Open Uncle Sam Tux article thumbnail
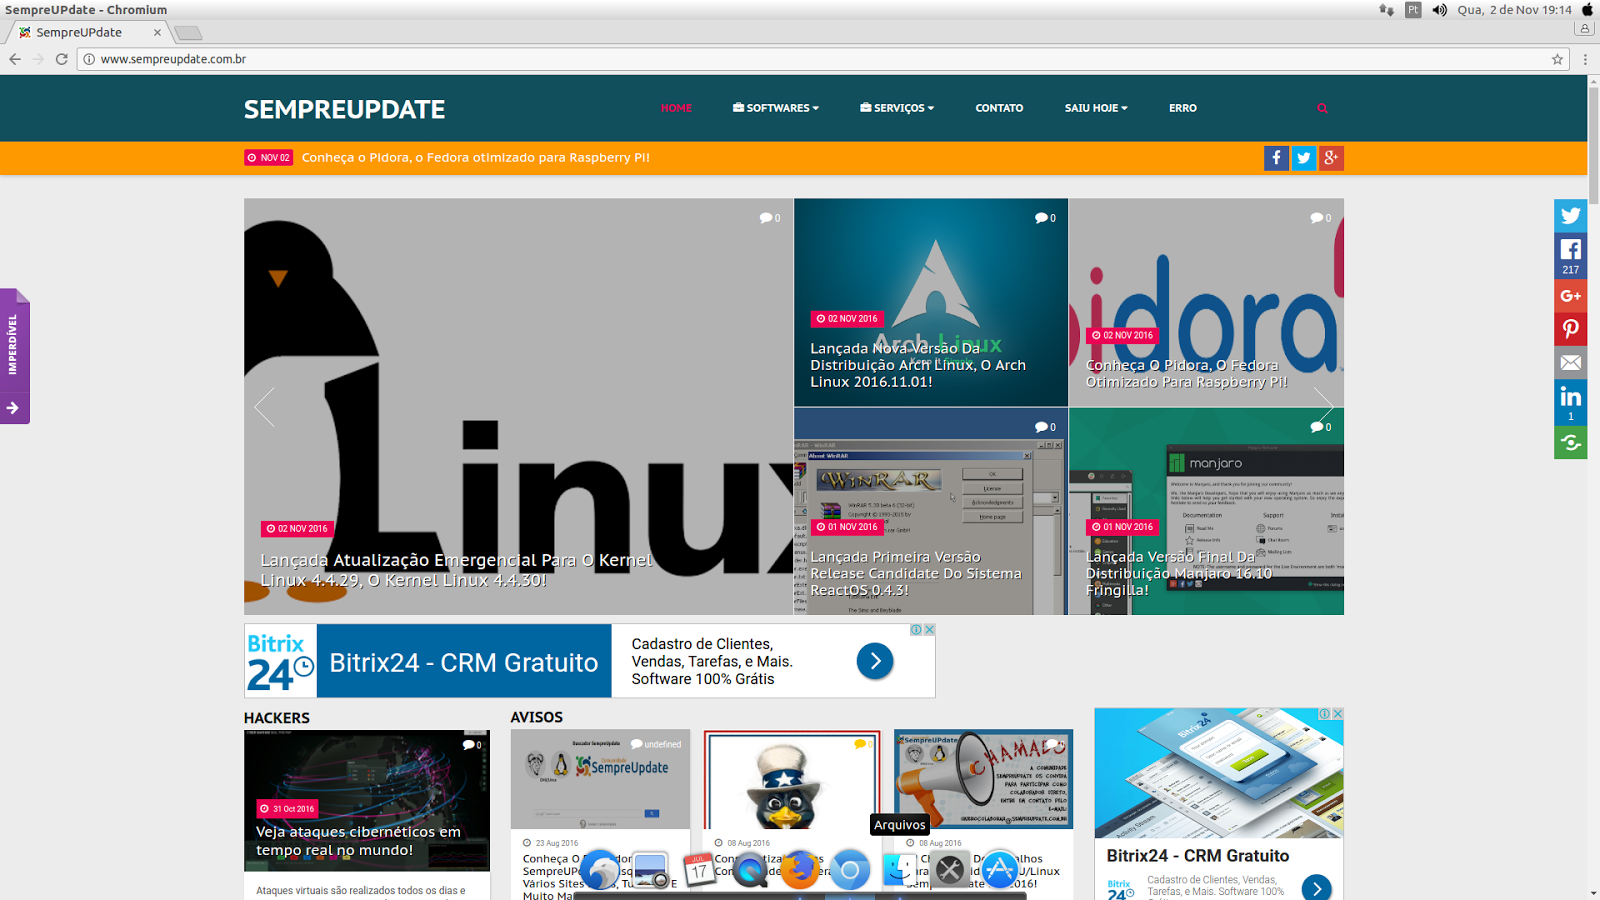This screenshot has width=1600, height=900. coord(792,780)
